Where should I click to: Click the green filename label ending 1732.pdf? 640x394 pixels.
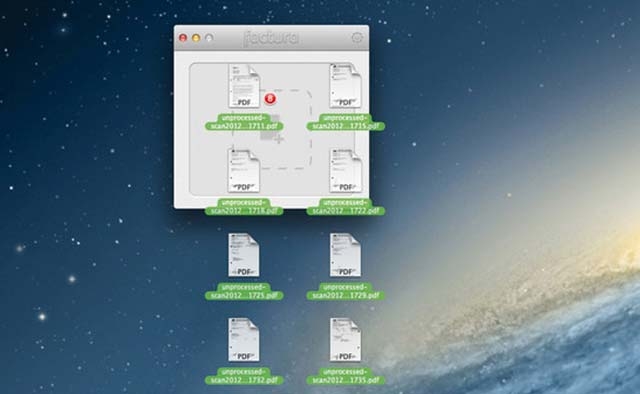coord(244,376)
